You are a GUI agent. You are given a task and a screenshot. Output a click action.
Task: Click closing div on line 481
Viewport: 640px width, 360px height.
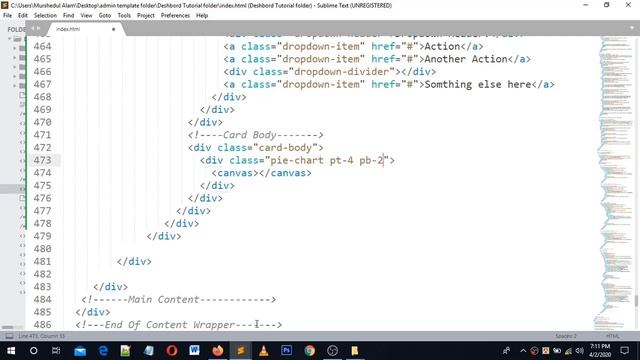pyautogui.click(x=134, y=262)
